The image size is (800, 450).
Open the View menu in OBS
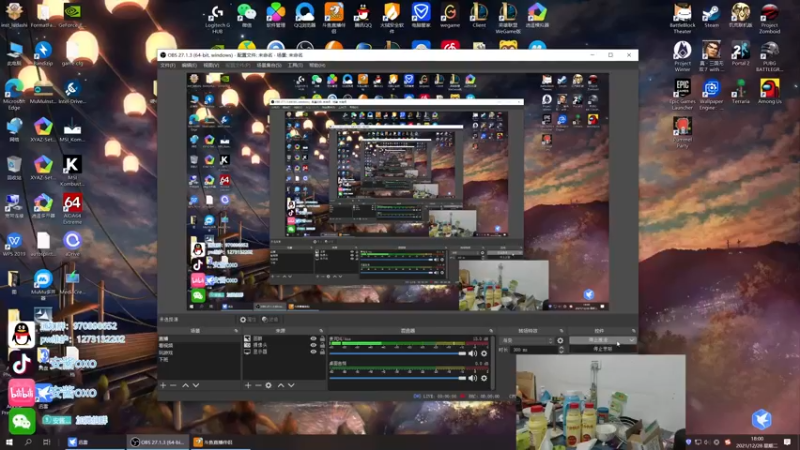tap(211, 65)
